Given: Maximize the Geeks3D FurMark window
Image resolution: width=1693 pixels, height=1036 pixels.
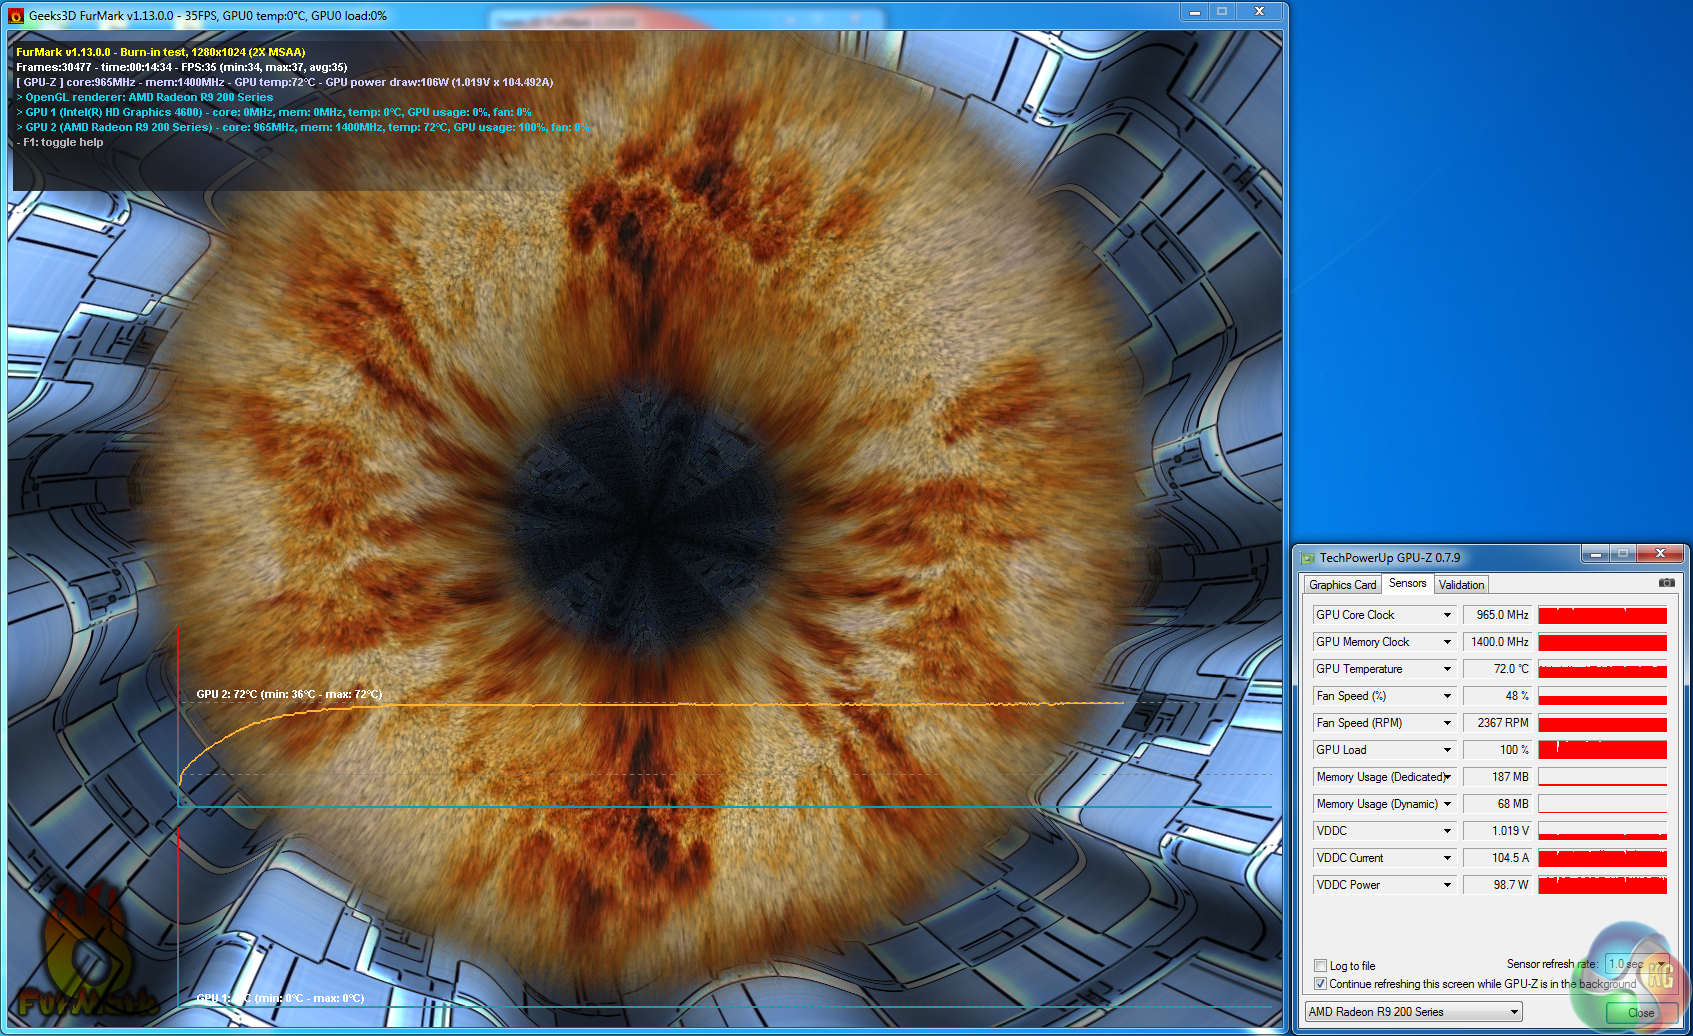Looking at the screenshot, I should (1221, 11).
